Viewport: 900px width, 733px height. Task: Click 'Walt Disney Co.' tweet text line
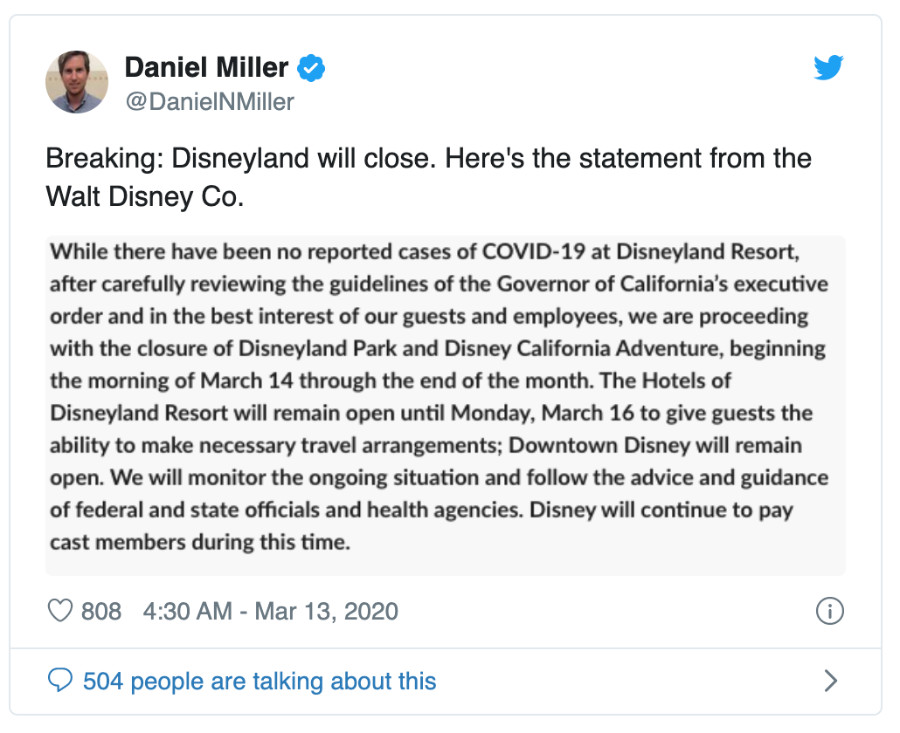point(145,197)
